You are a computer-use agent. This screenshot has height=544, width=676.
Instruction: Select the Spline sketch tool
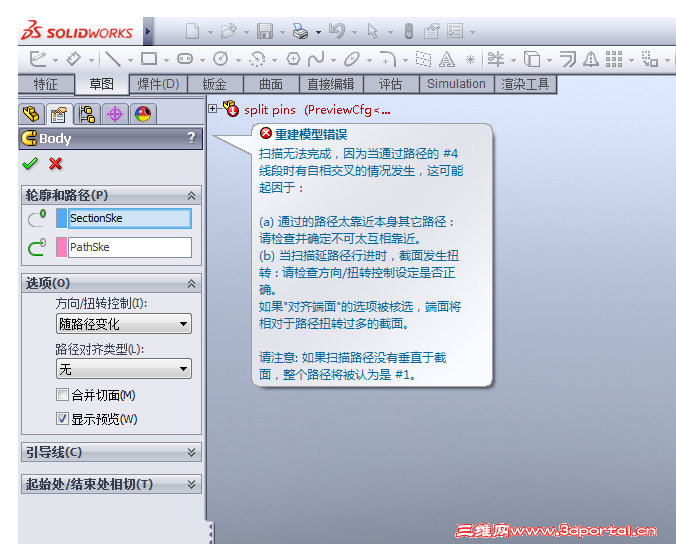pos(316,59)
